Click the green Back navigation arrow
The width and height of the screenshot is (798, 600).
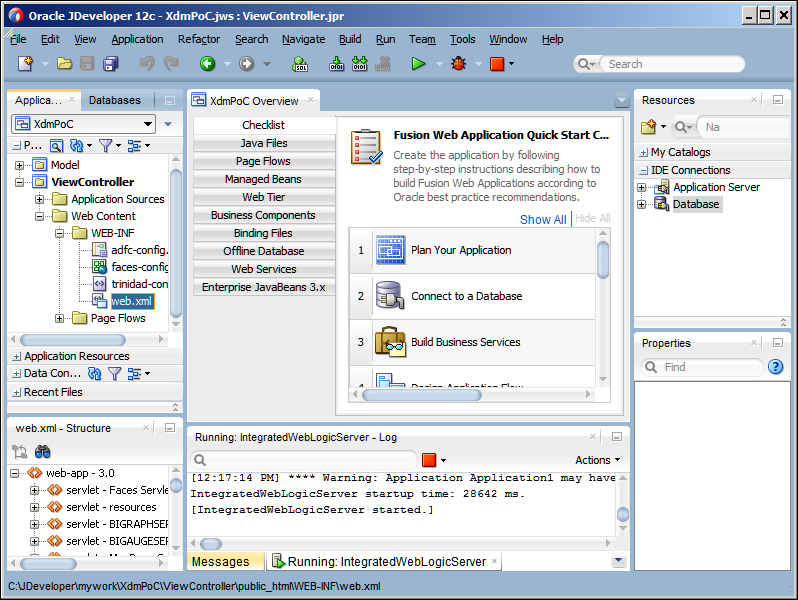pyautogui.click(x=207, y=64)
